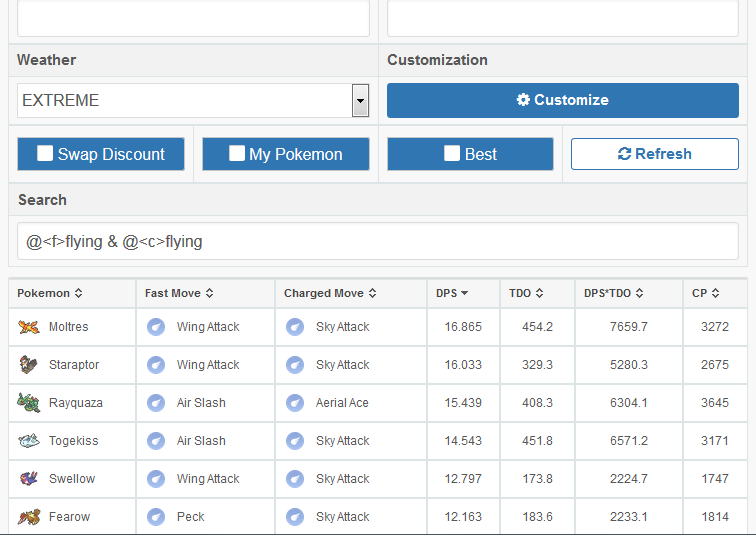Sort table by CP column

click(x=705, y=293)
